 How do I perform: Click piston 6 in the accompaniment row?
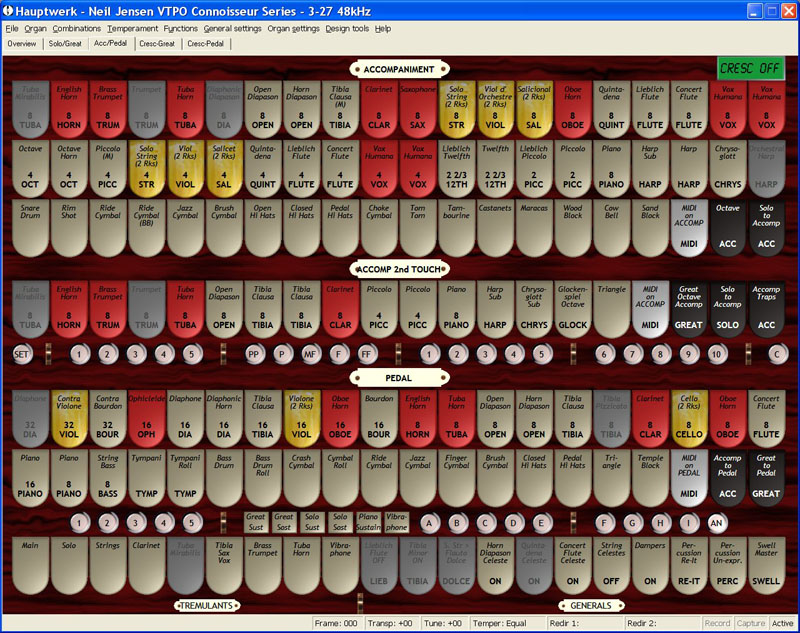[x=604, y=354]
